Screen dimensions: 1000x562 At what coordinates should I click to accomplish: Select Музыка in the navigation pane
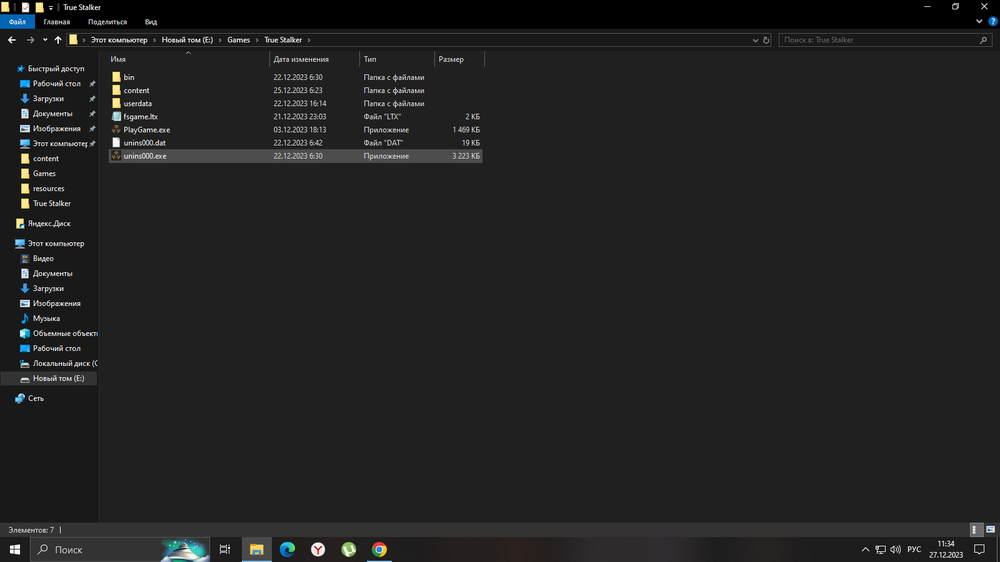46,318
